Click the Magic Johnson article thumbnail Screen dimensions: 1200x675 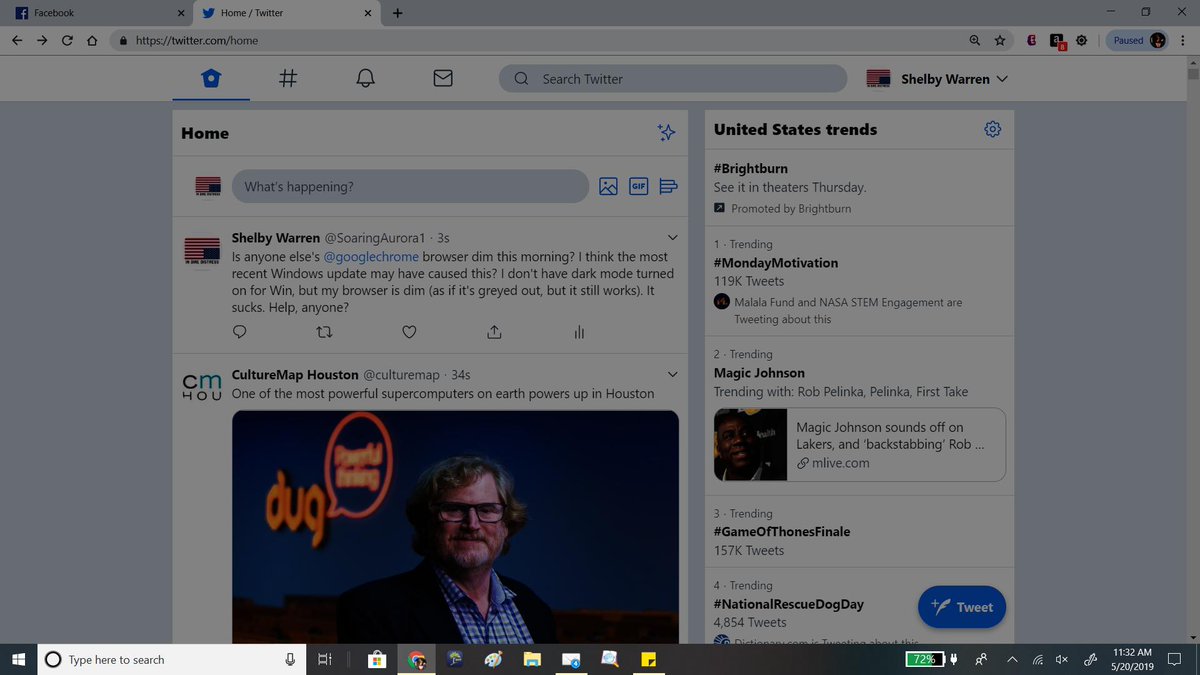pyautogui.click(x=751, y=444)
